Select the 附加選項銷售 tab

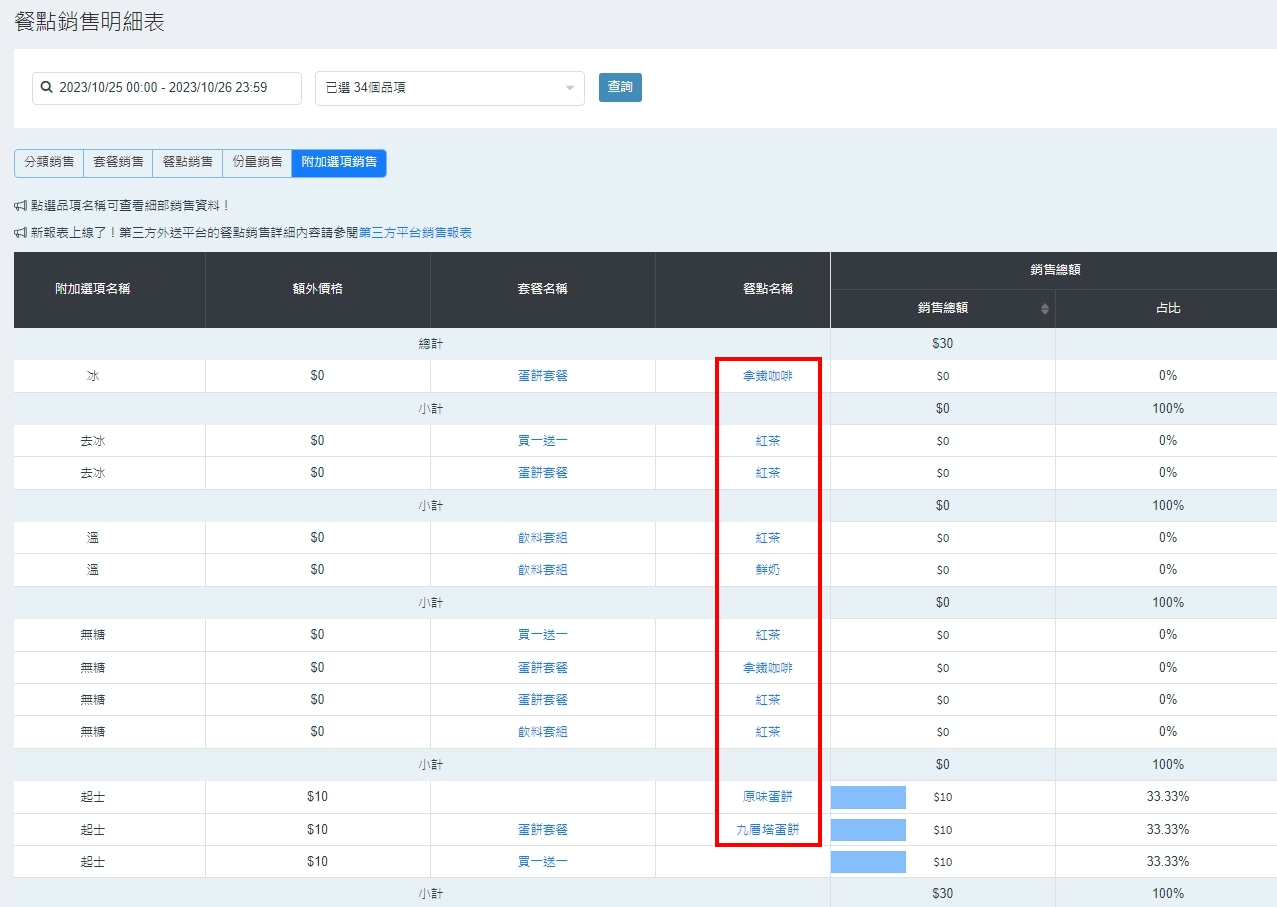tap(339, 162)
